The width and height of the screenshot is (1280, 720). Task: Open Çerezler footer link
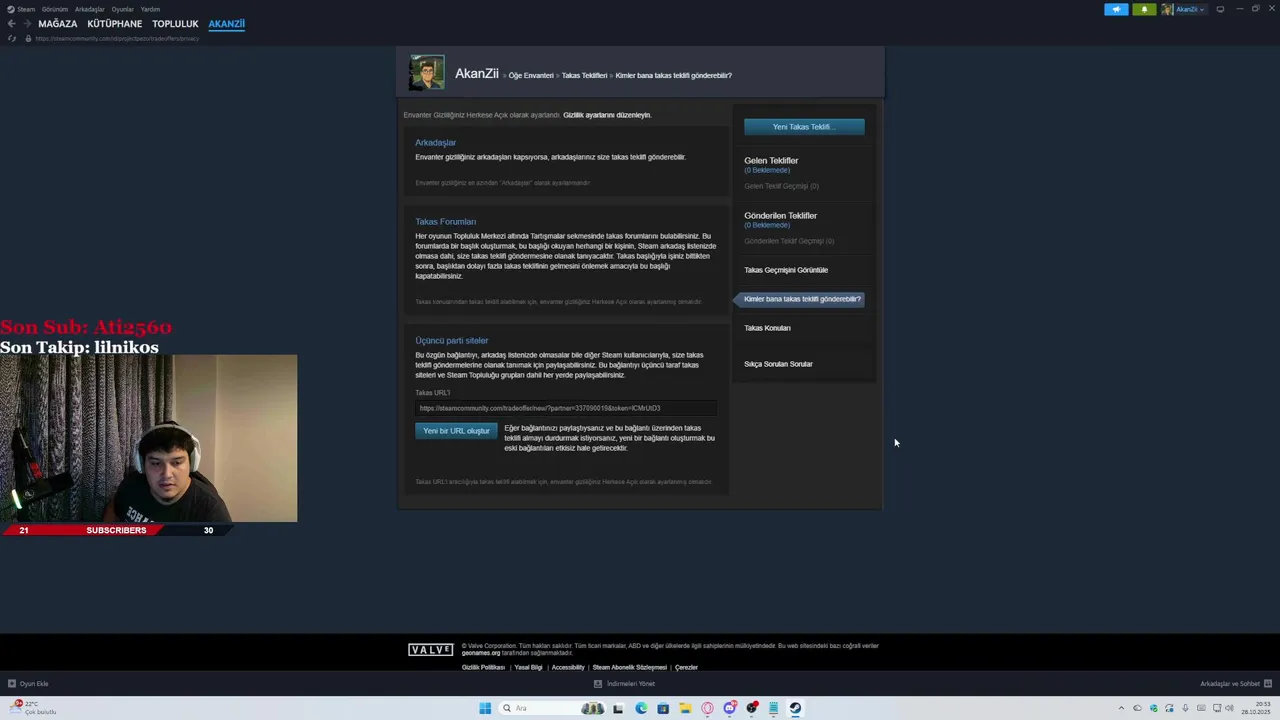[x=686, y=667]
